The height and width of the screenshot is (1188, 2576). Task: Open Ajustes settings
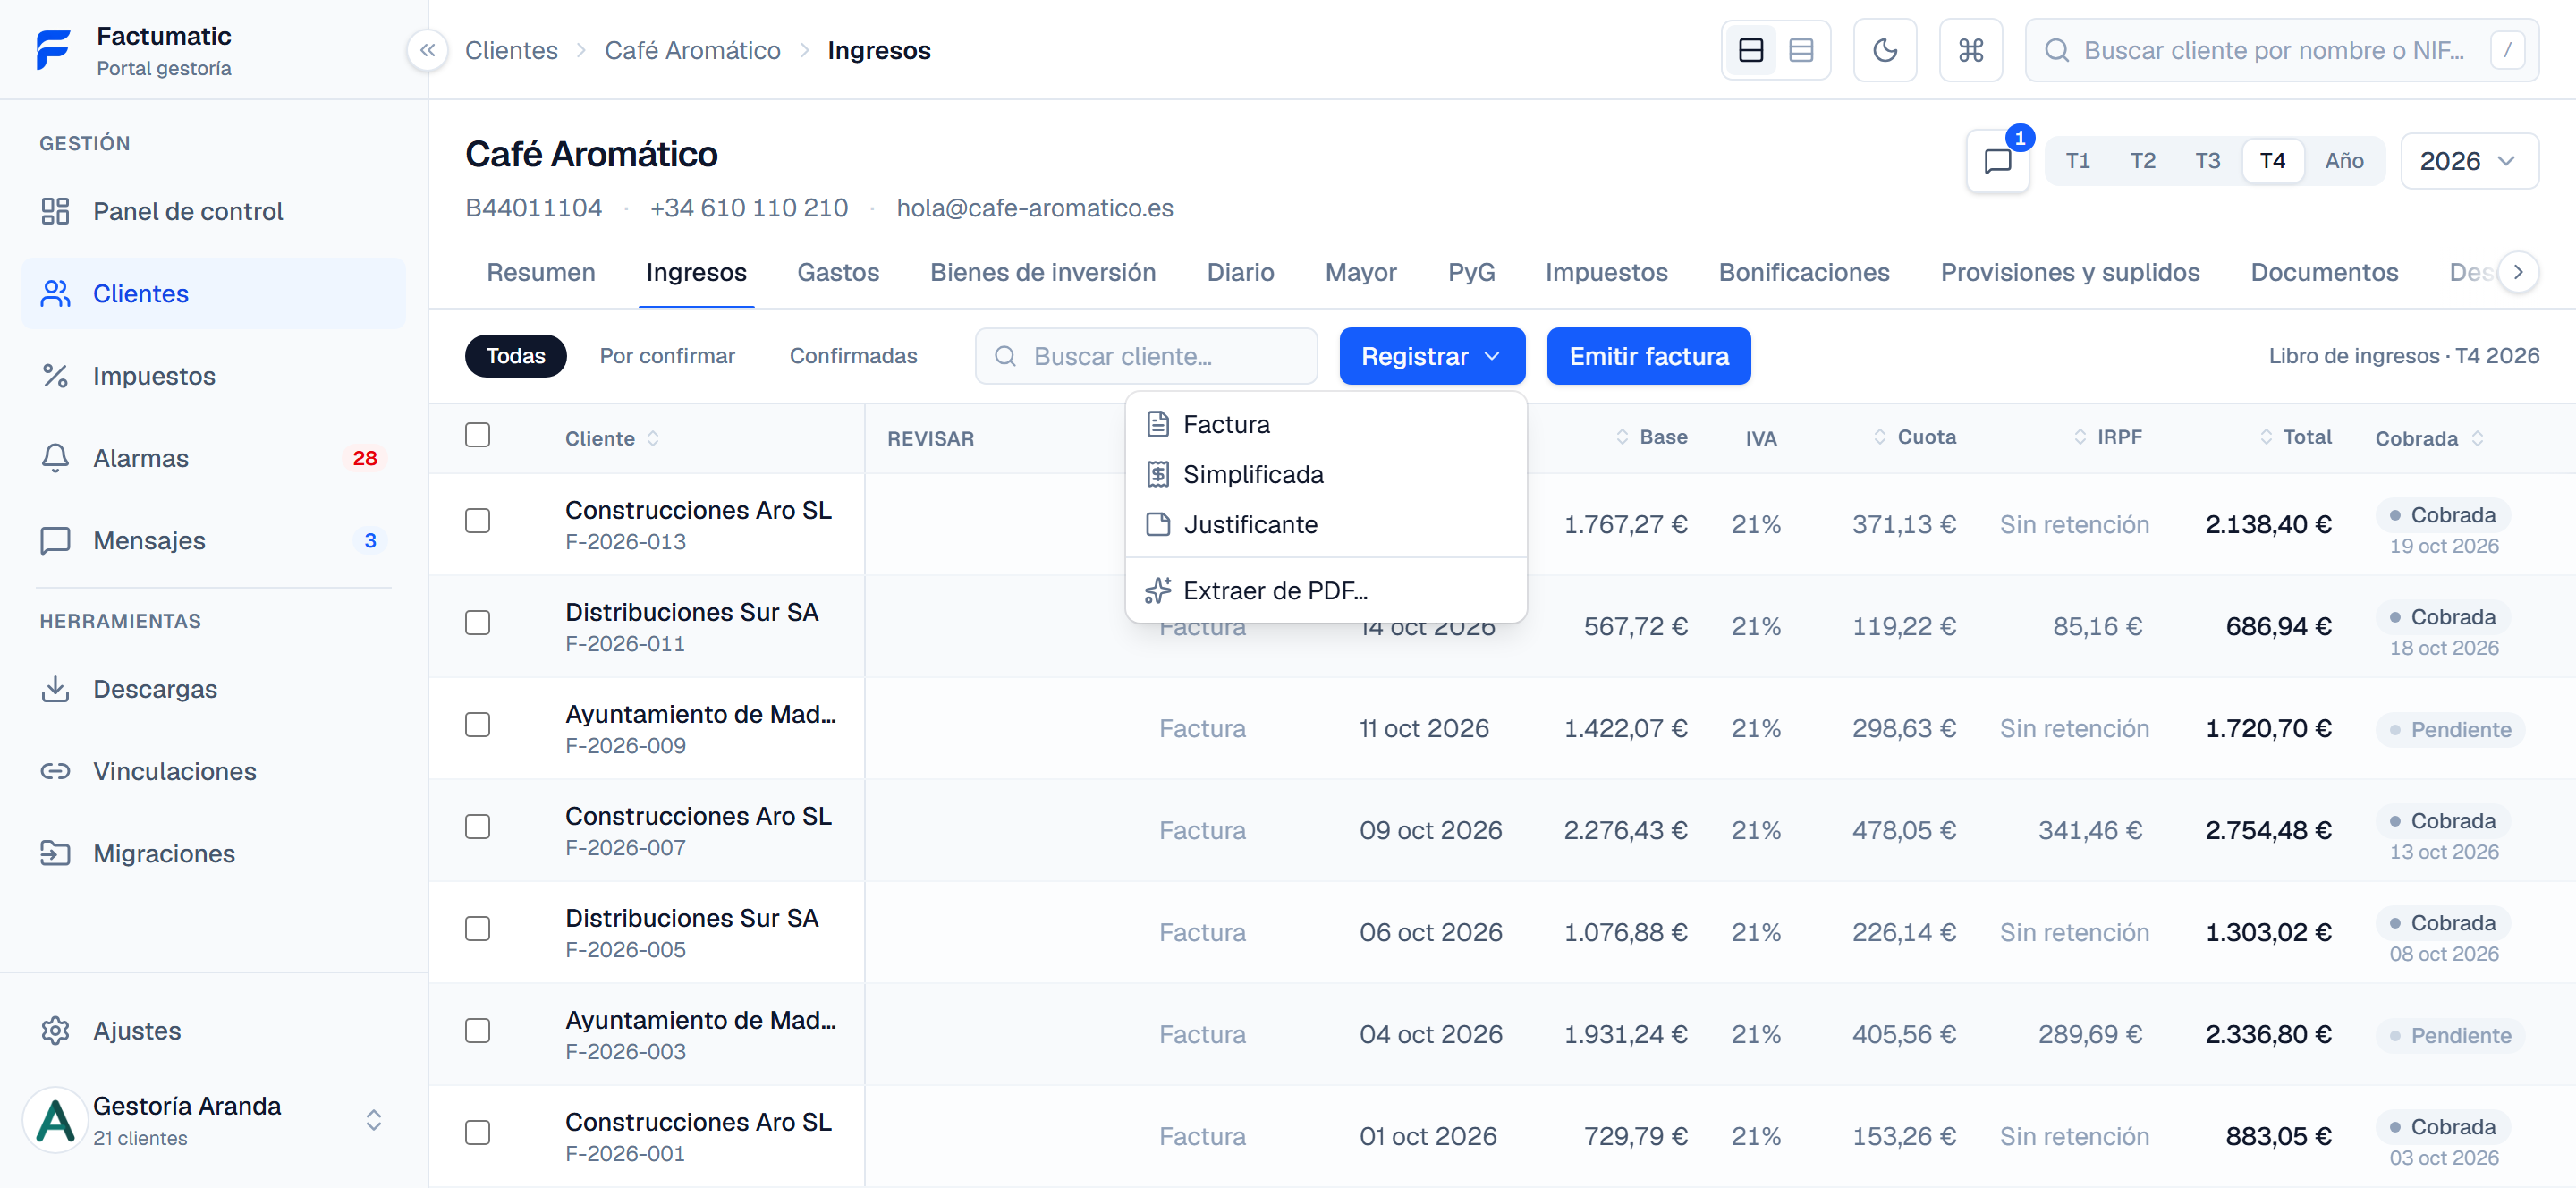(x=214, y=1030)
